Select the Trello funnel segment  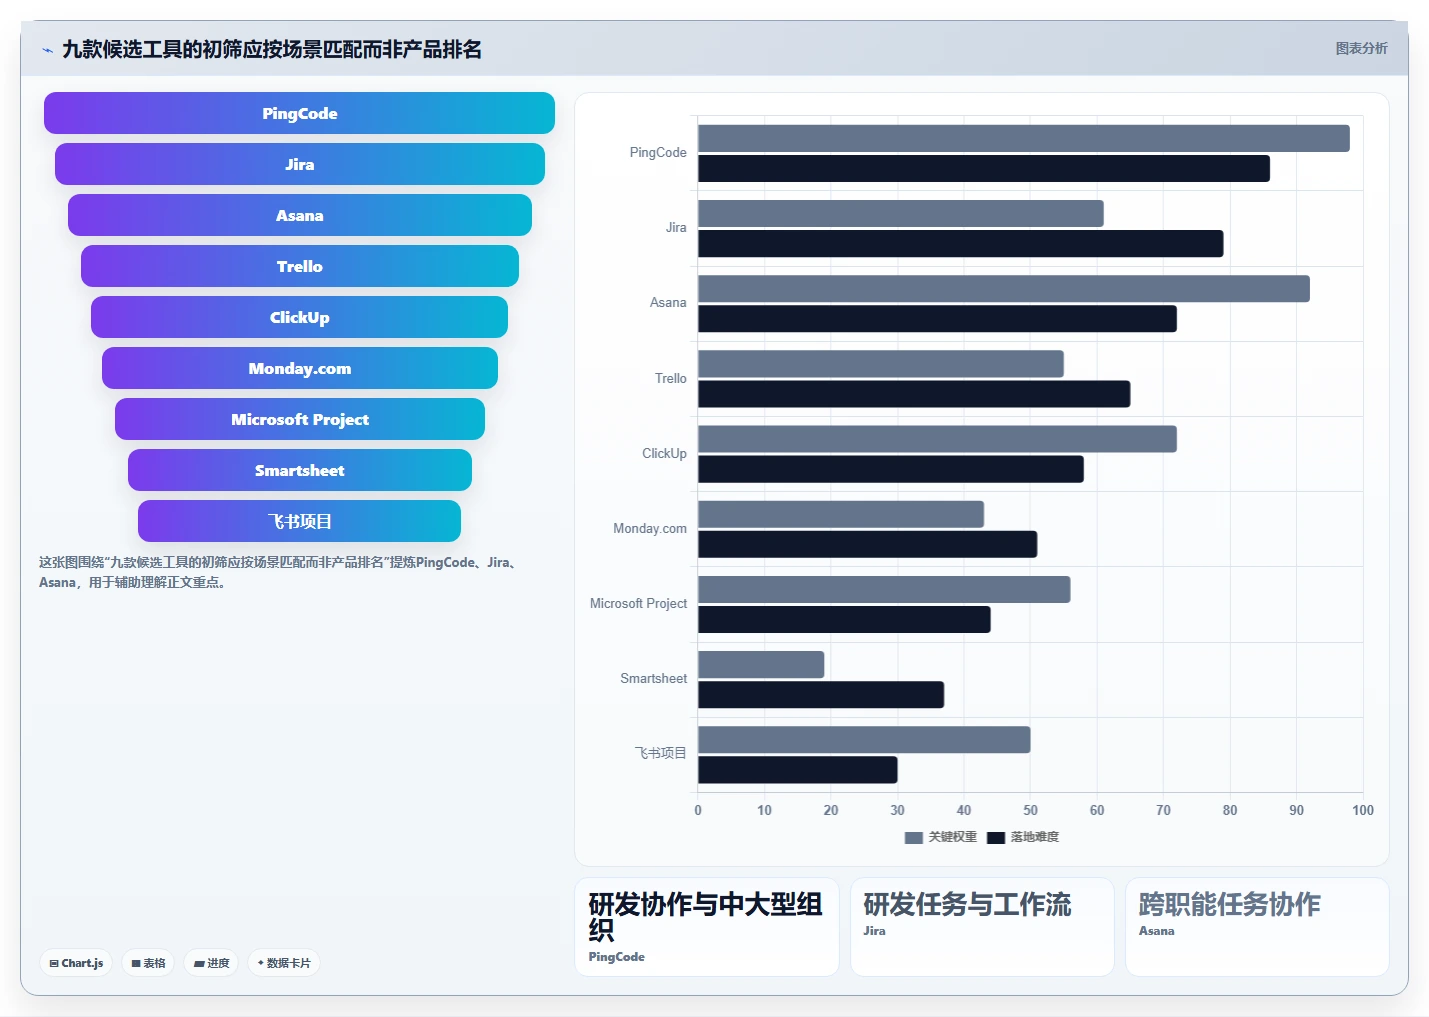[299, 266]
